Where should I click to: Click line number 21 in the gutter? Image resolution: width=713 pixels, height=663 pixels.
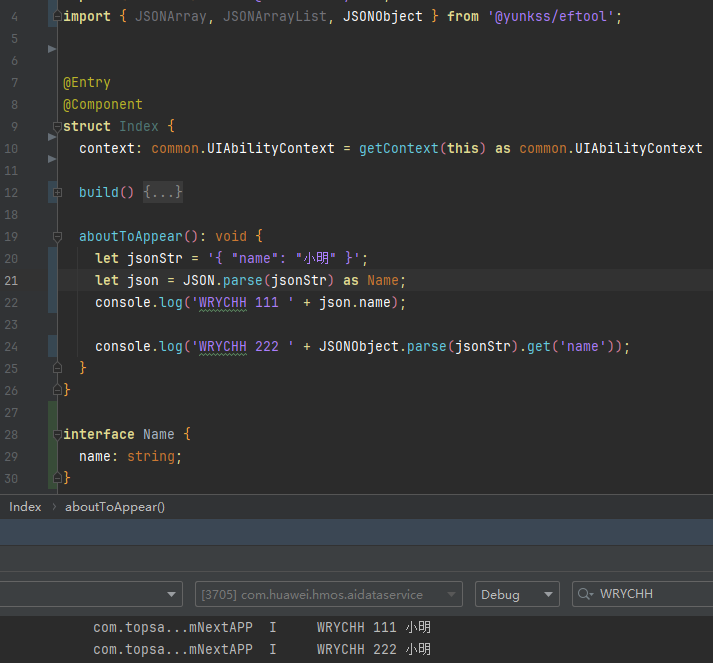11,281
